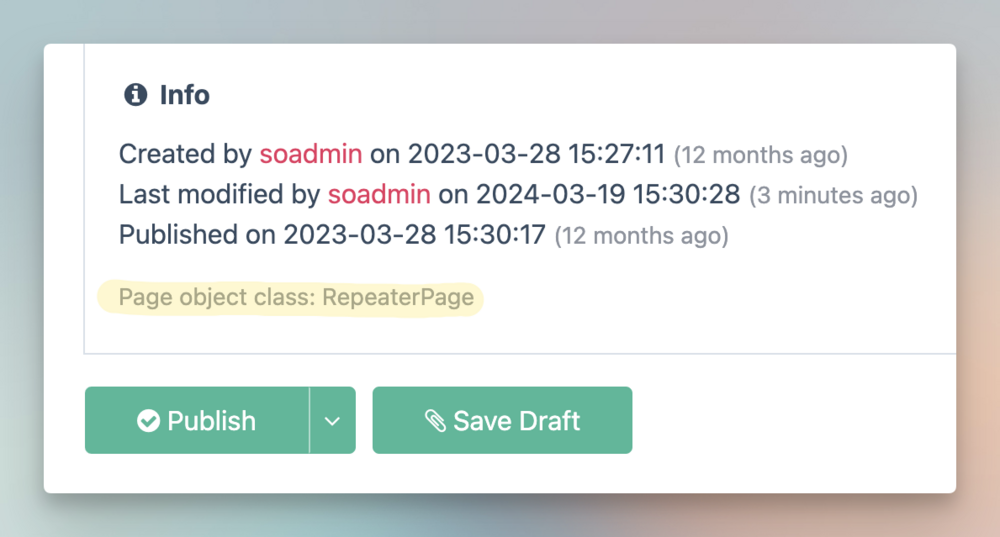Screen dimensions: 1000x537
Task: Click the modified timestamp 2024-03-19 15:30:28
Action: click(x=608, y=194)
